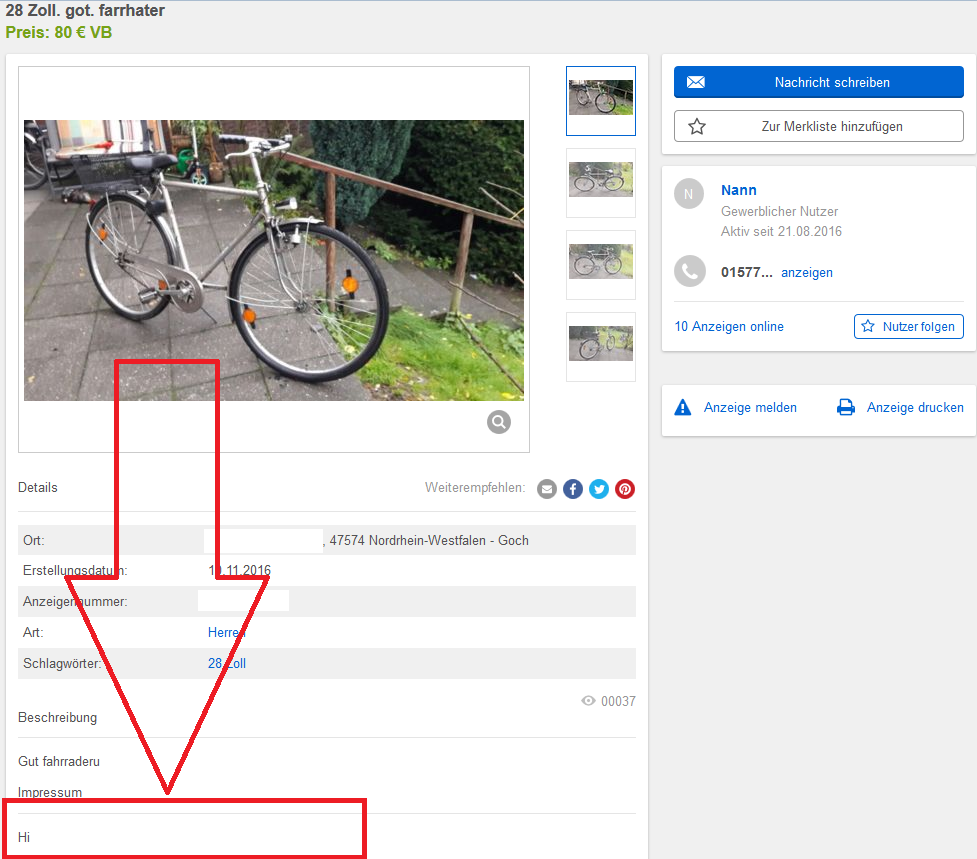
Task: Follow seller with Nutzer folgen
Action: [908, 326]
